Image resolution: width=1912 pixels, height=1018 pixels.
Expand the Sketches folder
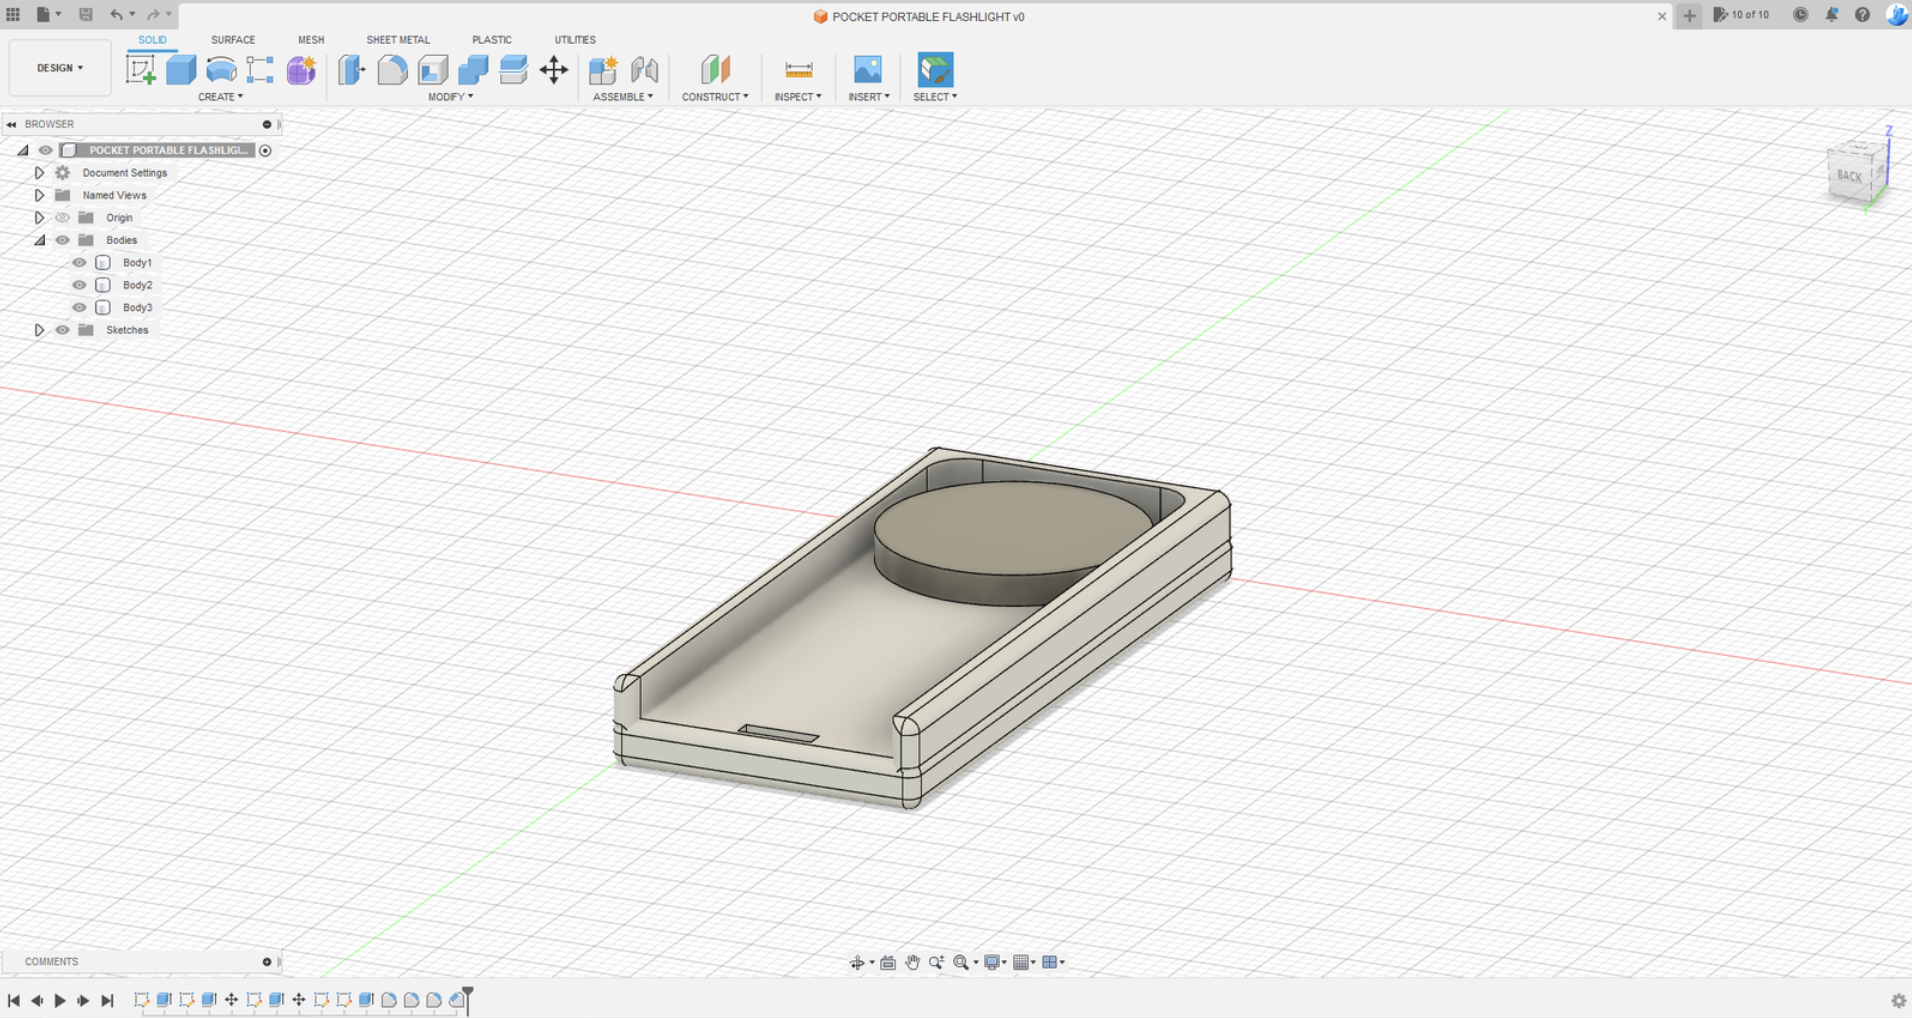click(x=39, y=330)
